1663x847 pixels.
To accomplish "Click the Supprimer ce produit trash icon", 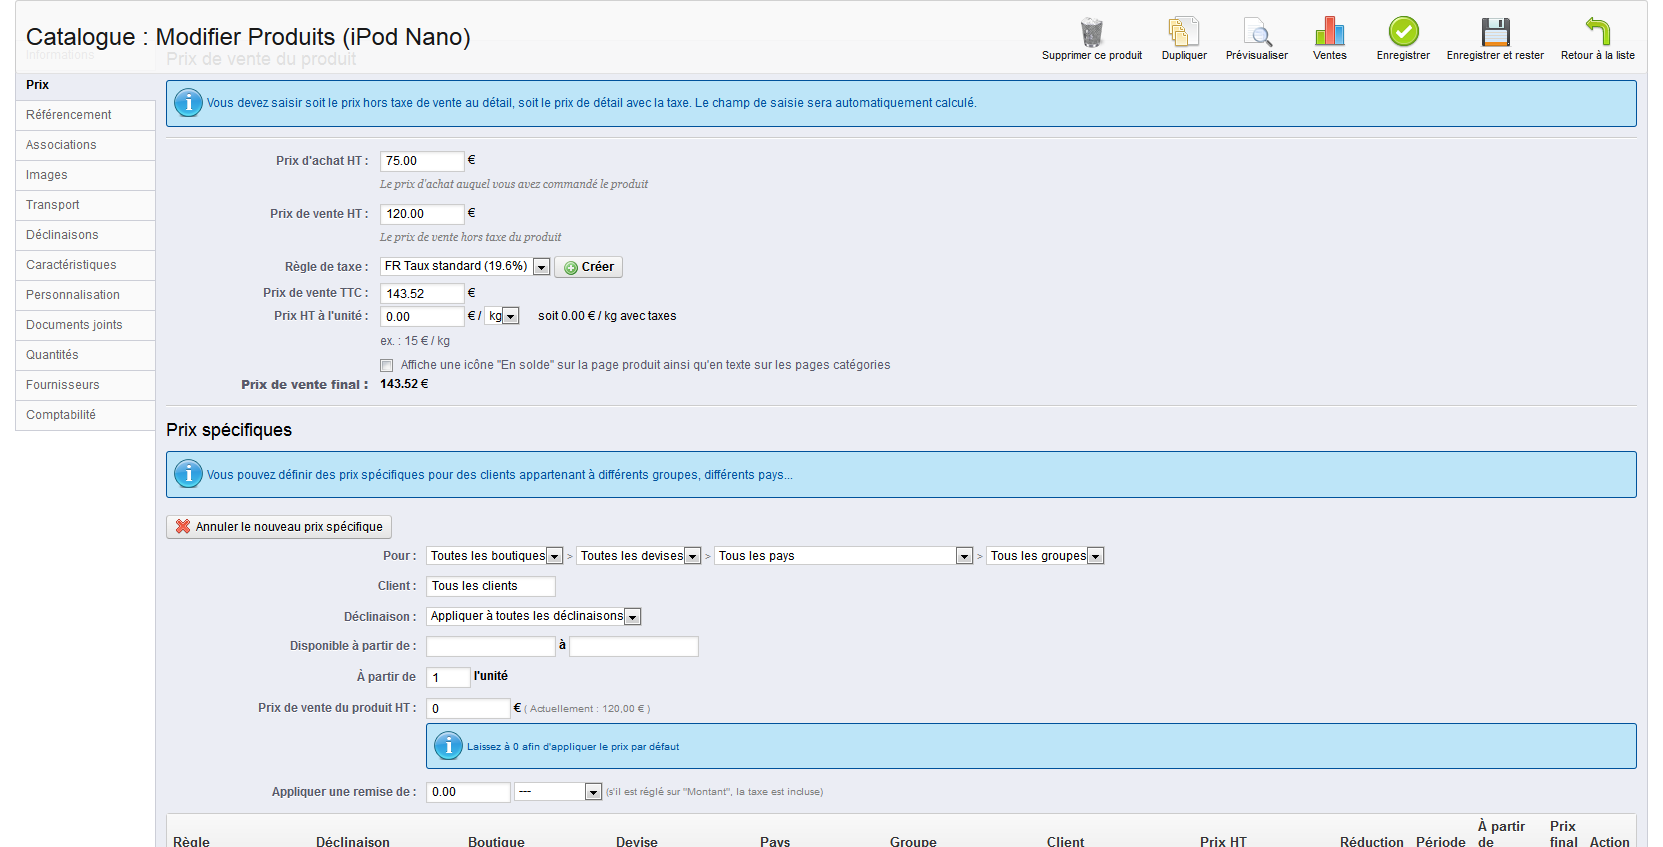I will coord(1091,32).
